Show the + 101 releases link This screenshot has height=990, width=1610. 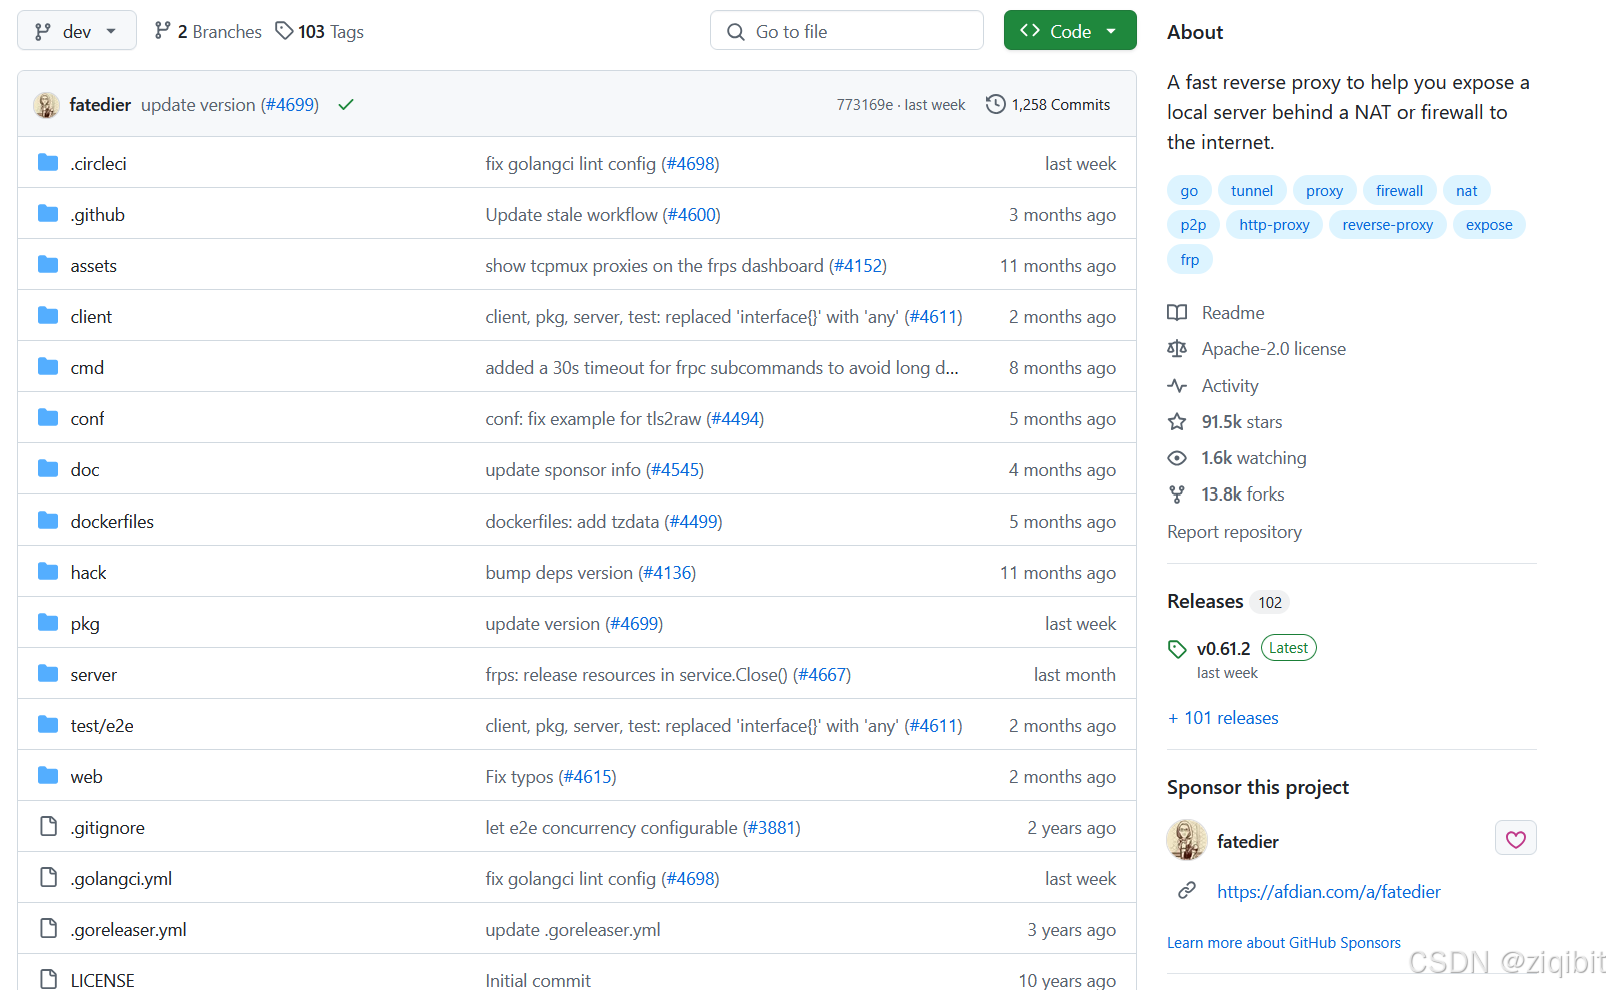[x=1223, y=718]
